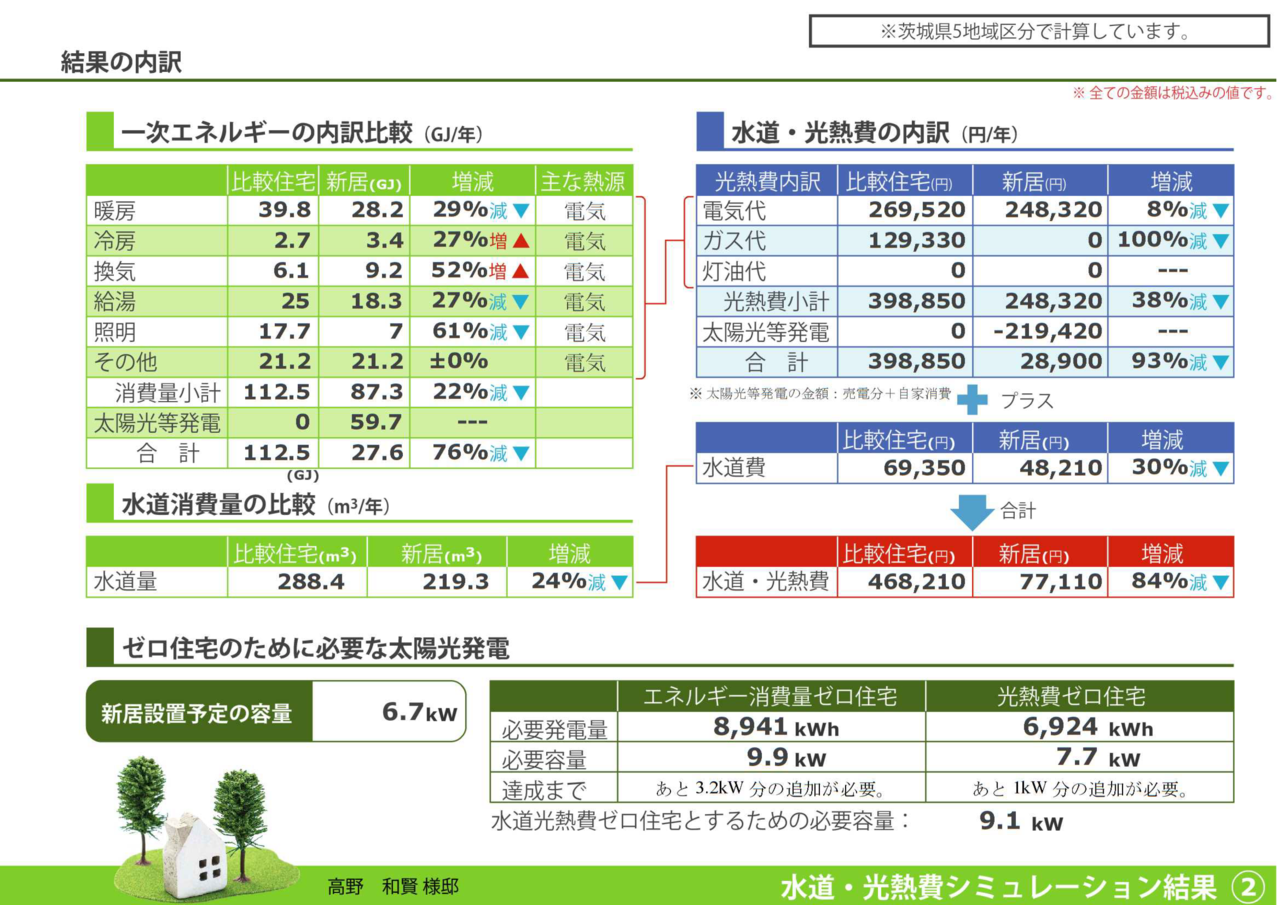Click the 新居設置予定の容量 label
Screen dimensions: 1280x905
pyautogui.click(x=197, y=713)
